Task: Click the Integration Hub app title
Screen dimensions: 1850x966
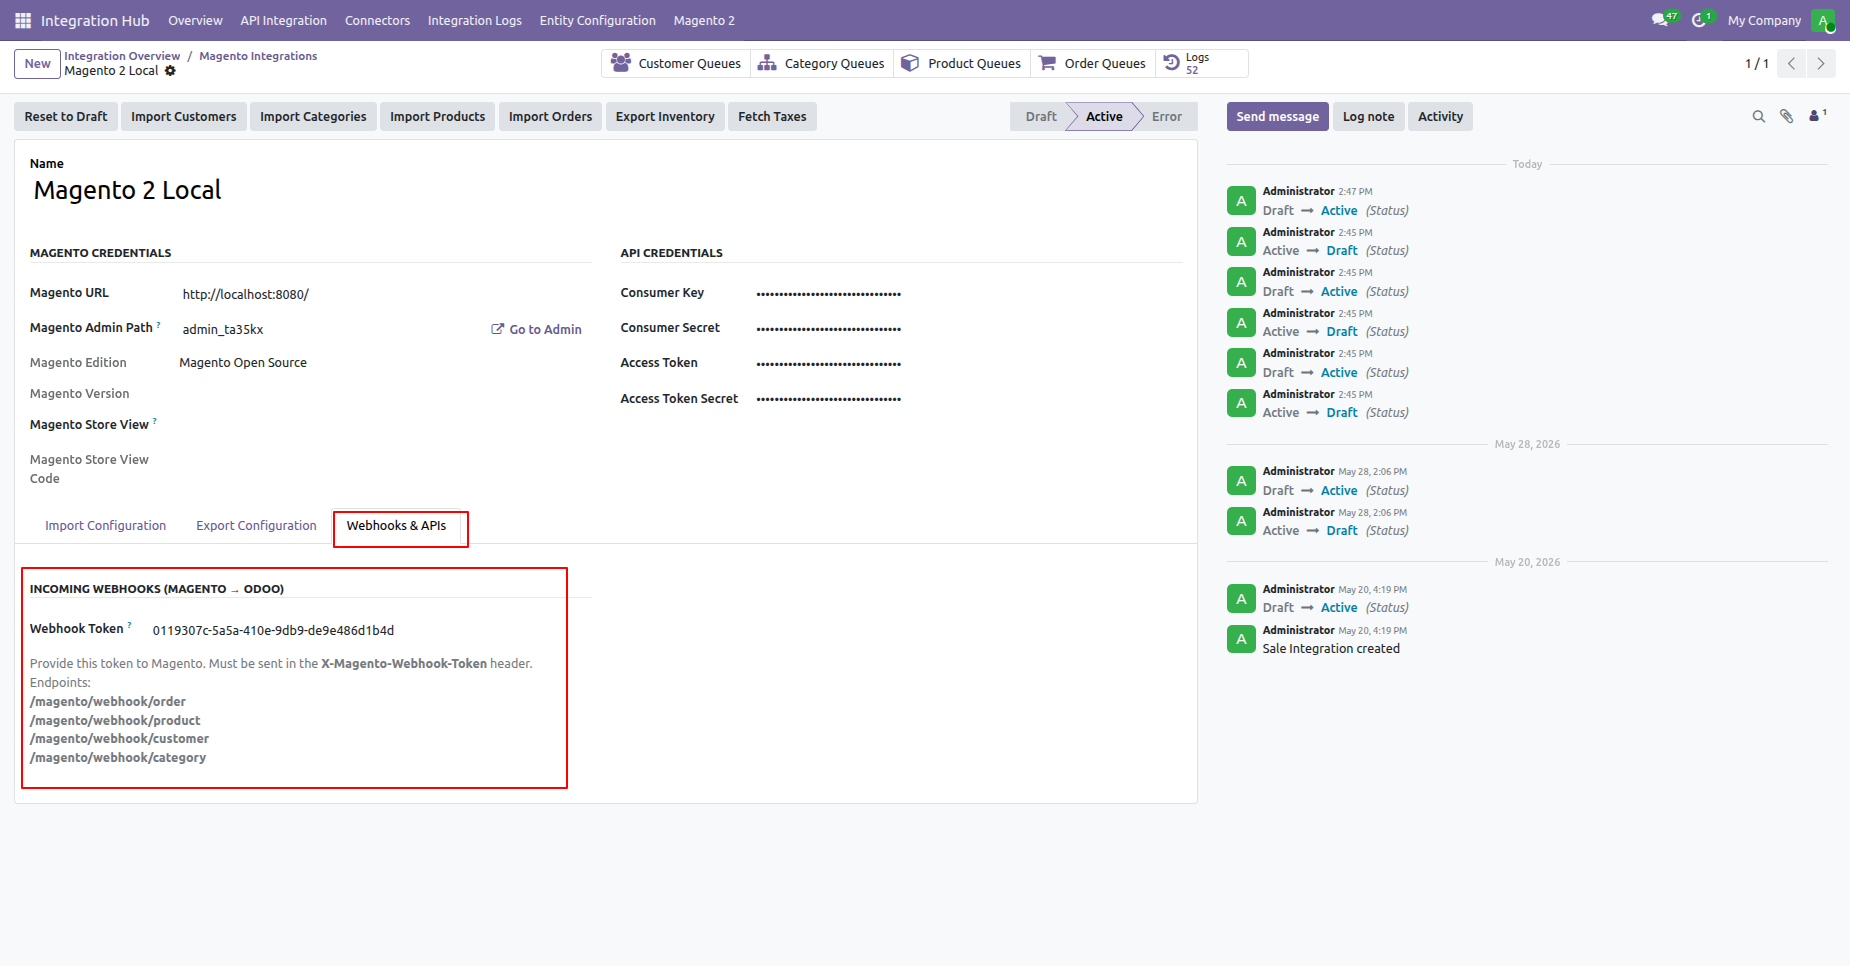Action: click(x=95, y=20)
